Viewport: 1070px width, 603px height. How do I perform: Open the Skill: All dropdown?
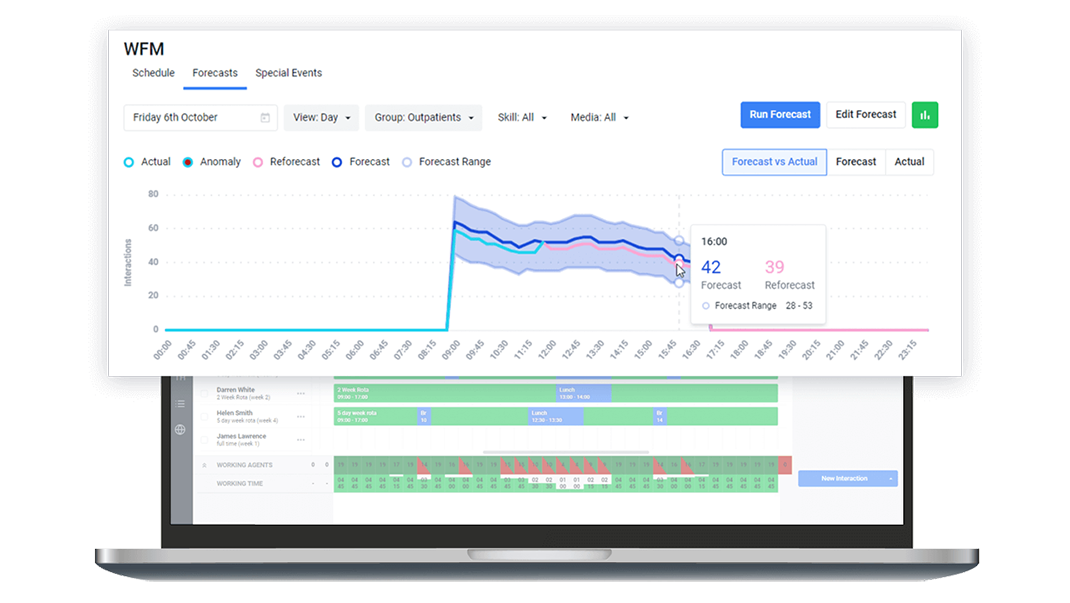tap(522, 117)
